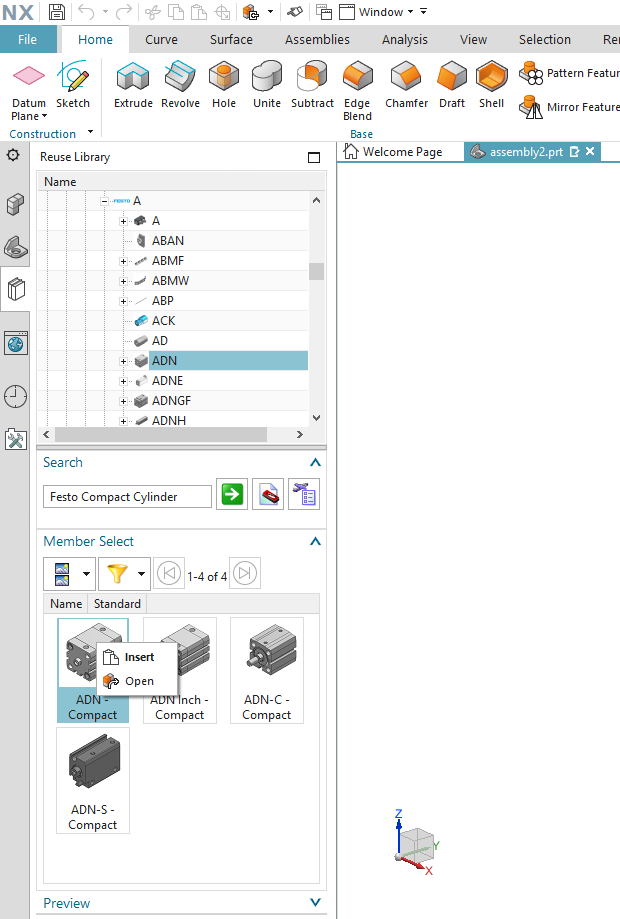Viewport: 620px width, 919px height.
Task: Open the Datum Plane dropdown arrow
Action: pos(45,116)
